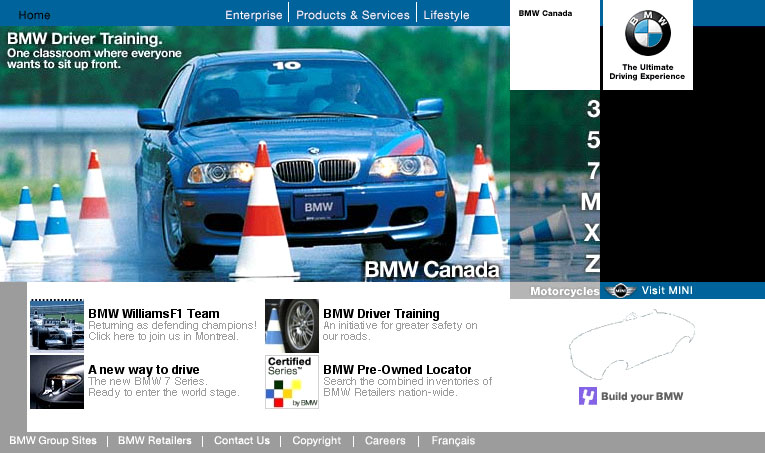765x453 pixels.
Task: Open the Motorcycles section
Action: pyautogui.click(x=564, y=291)
